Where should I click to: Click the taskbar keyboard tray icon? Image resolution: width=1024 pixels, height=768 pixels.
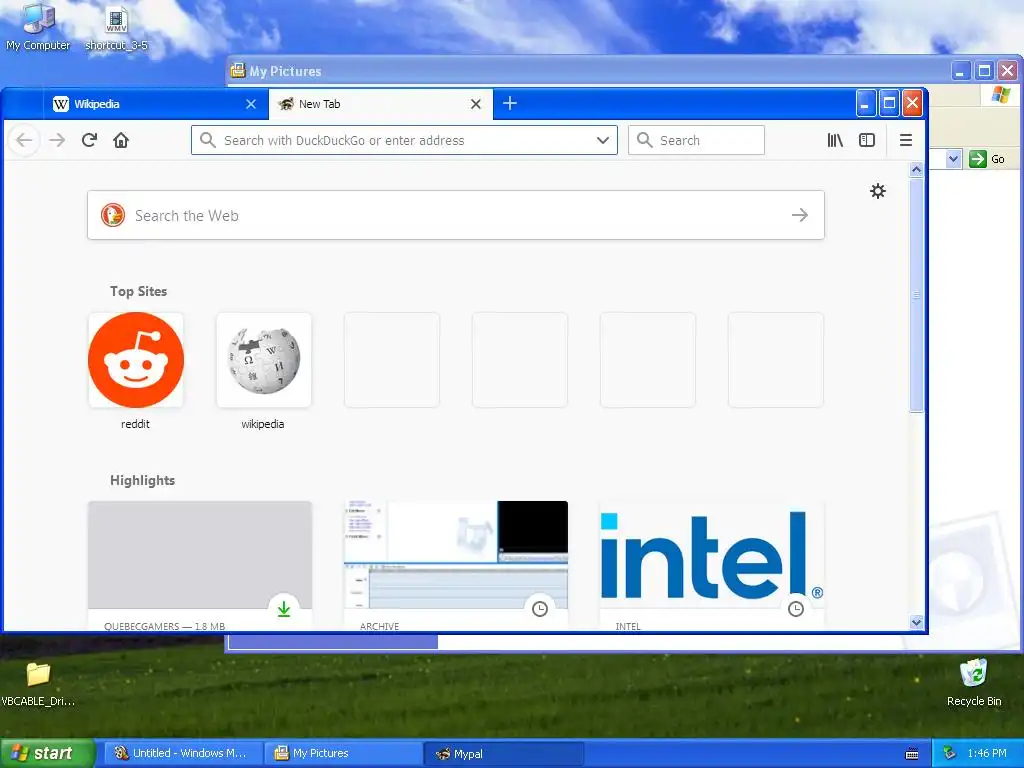point(912,754)
